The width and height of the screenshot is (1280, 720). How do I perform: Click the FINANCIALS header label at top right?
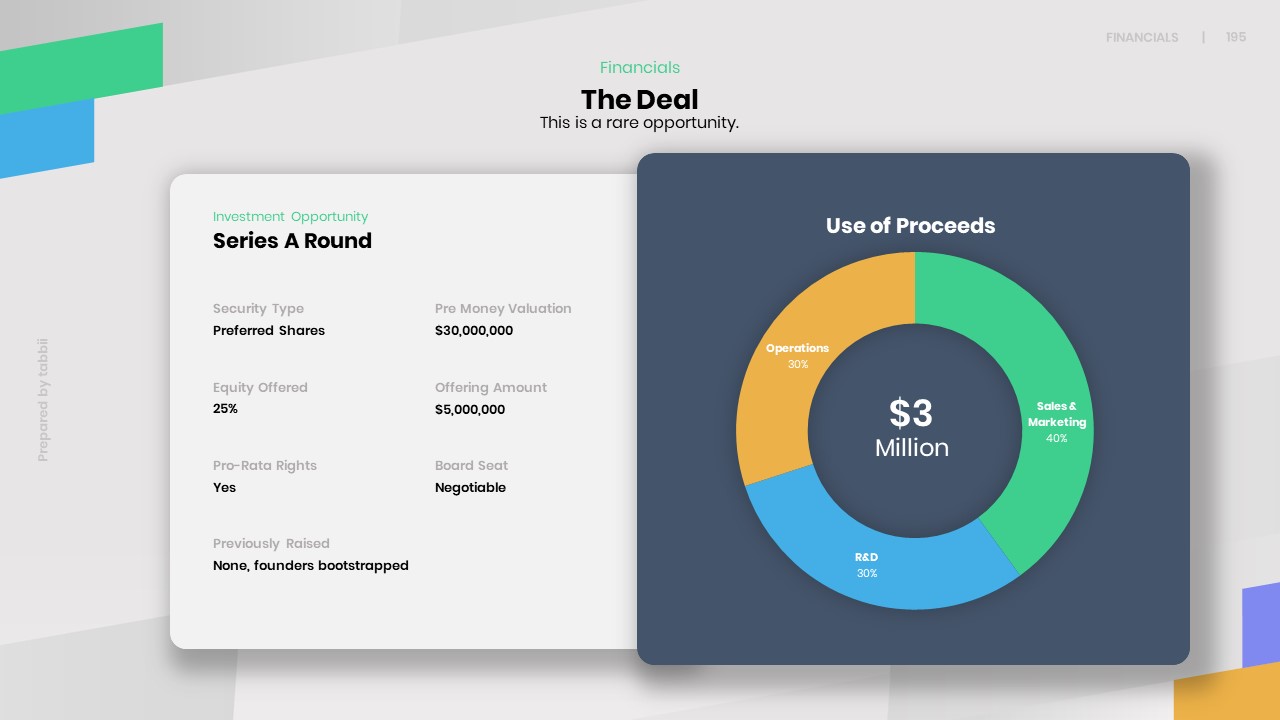pos(1142,38)
